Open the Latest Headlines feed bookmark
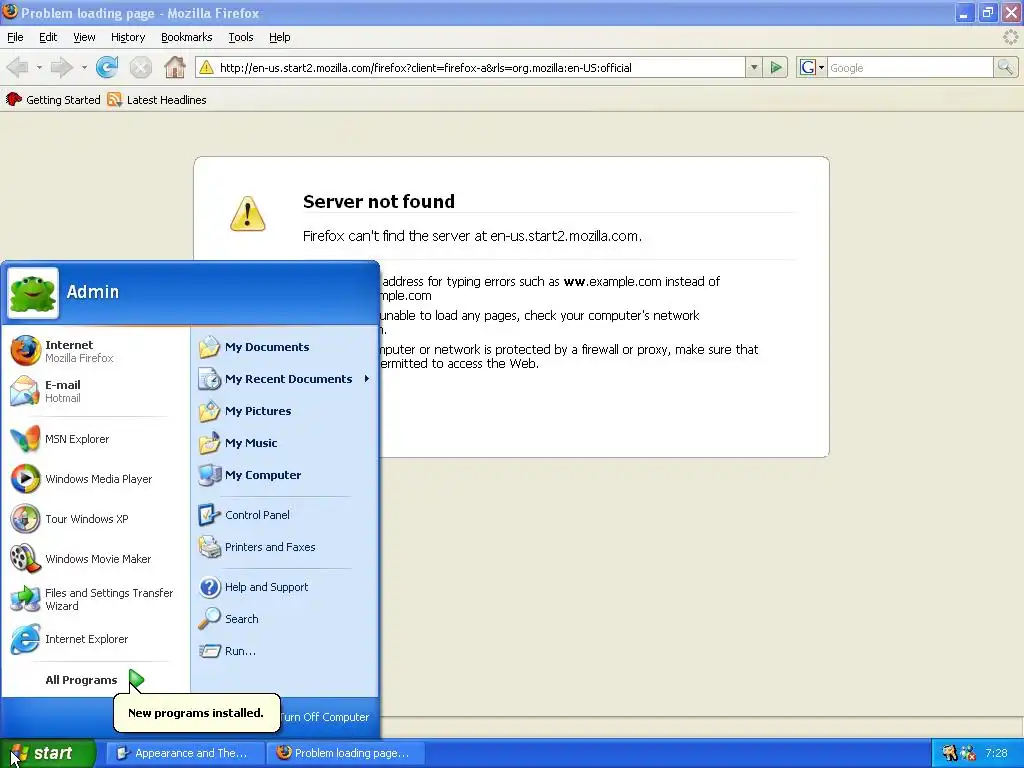1024x768 pixels. pos(157,100)
